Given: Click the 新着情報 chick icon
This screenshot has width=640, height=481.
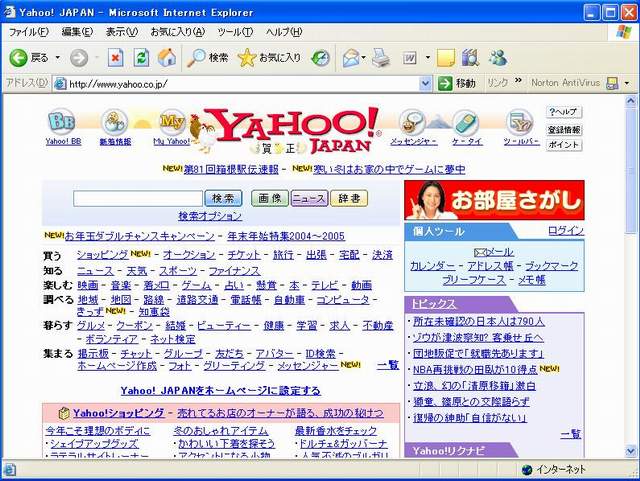Looking at the screenshot, I should (115, 122).
